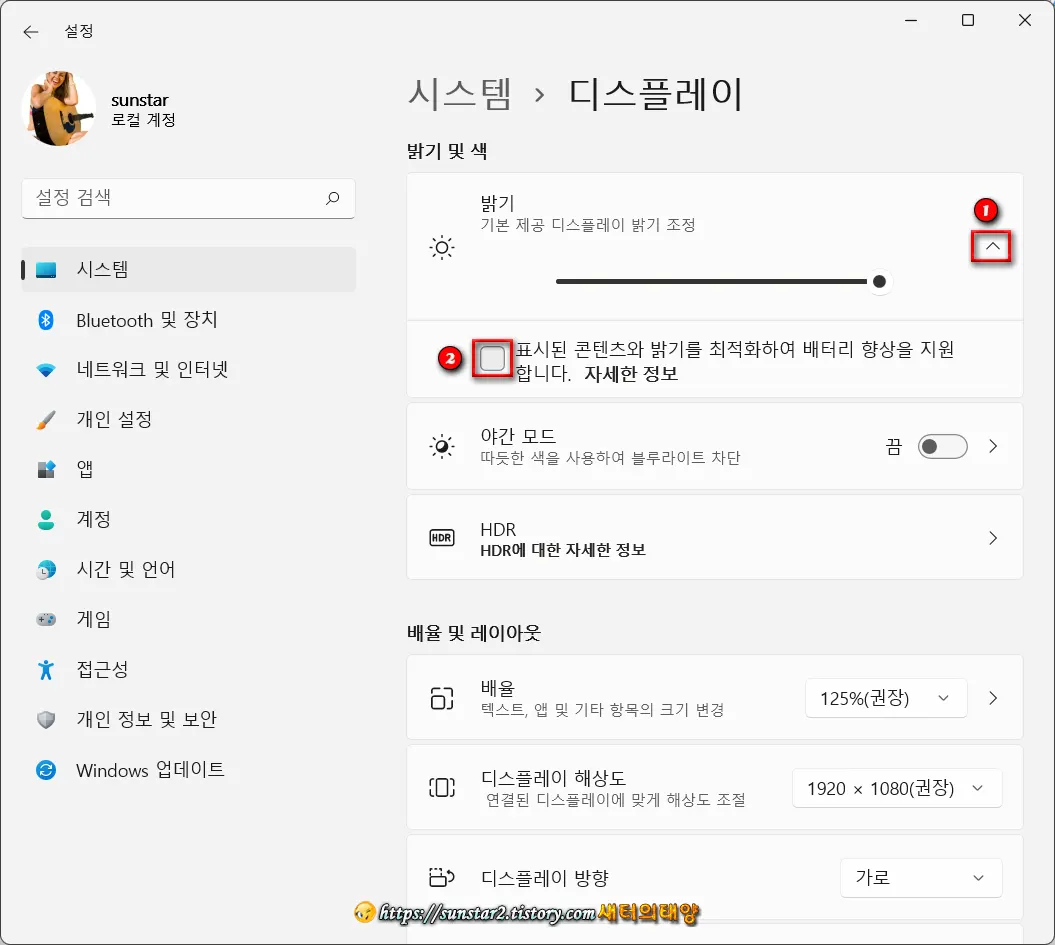Open the 배율 dropdown showing 125%(권장)
The image size is (1055, 945).
885,698
